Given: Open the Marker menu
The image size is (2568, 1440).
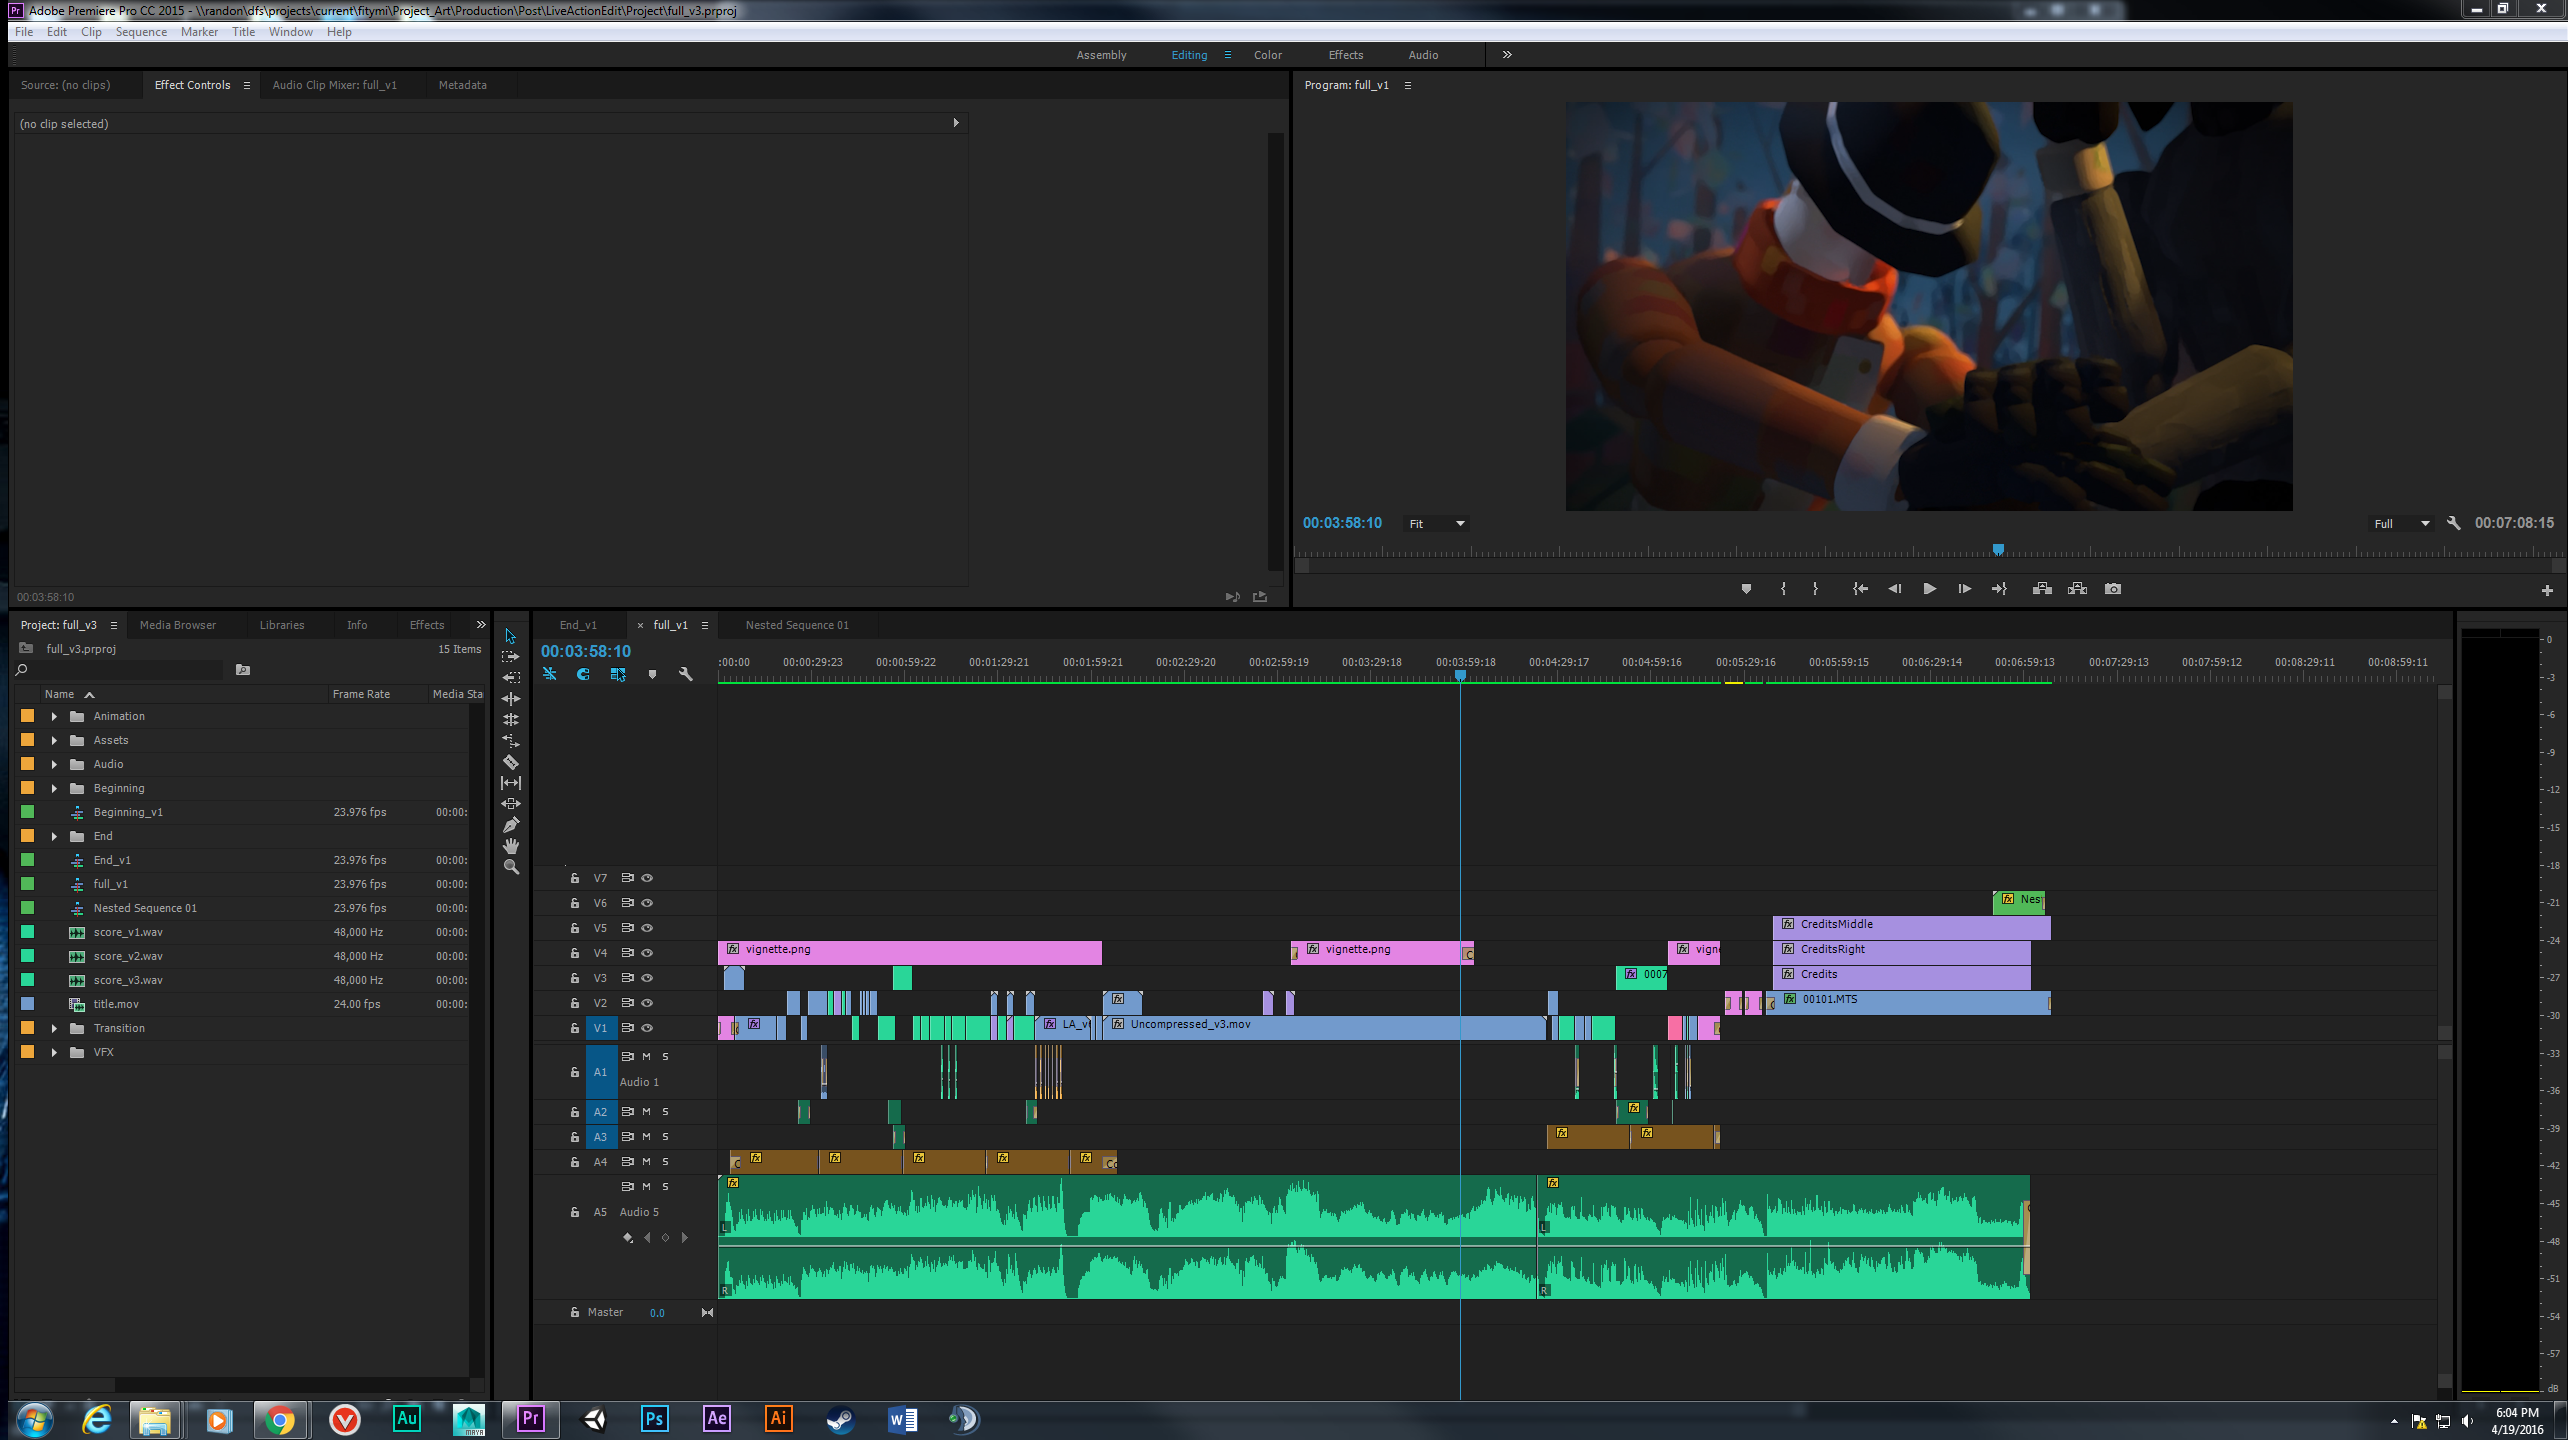Looking at the screenshot, I should (199, 32).
